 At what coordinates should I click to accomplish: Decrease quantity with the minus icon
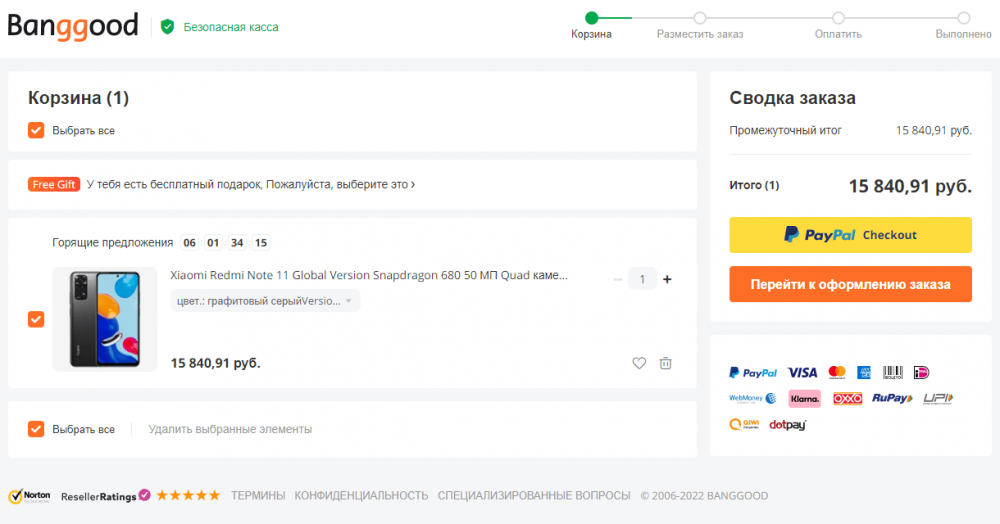[x=617, y=279]
